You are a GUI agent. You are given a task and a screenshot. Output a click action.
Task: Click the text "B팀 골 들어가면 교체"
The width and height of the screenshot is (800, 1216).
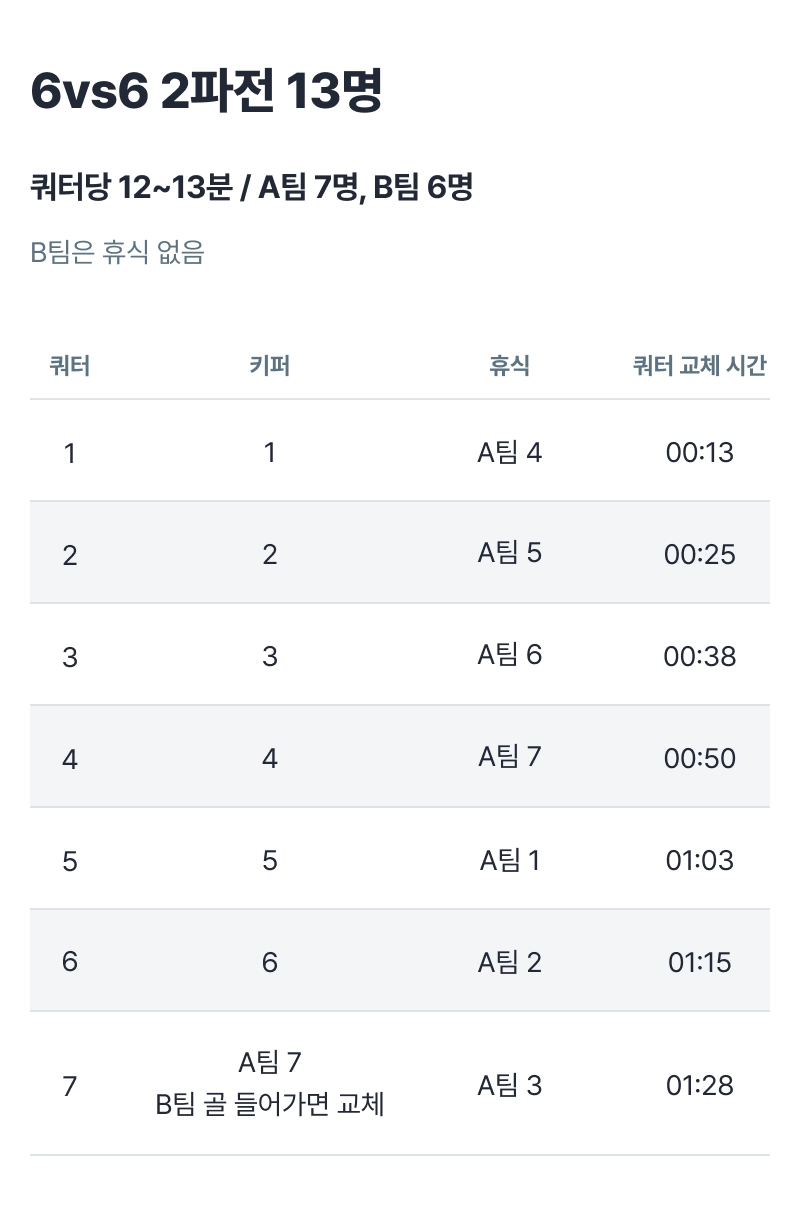tap(270, 1105)
